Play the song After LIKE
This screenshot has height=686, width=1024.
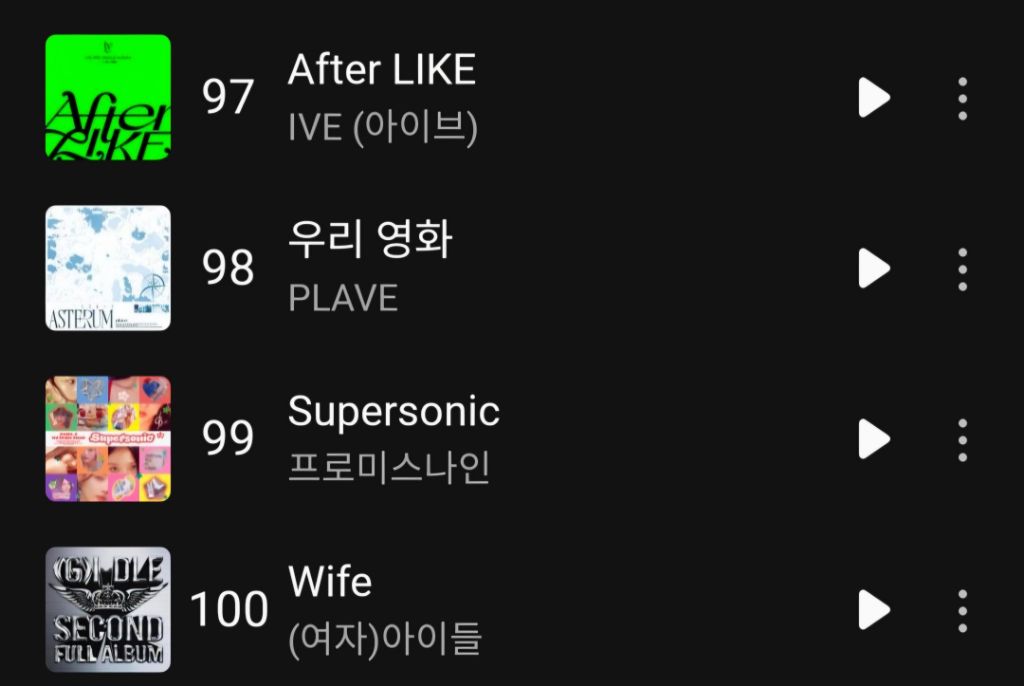pyautogui.click(x=875, y=97)
